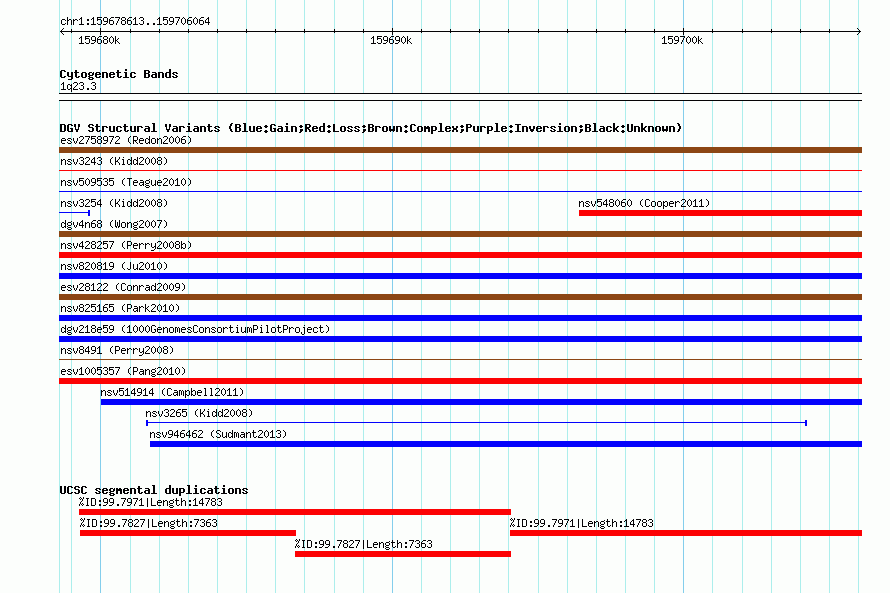Image resolution: width=890 pixels, height=593 pixels.
Task: Click the blue nsv820819 gain bar
Action: point(460,276)
